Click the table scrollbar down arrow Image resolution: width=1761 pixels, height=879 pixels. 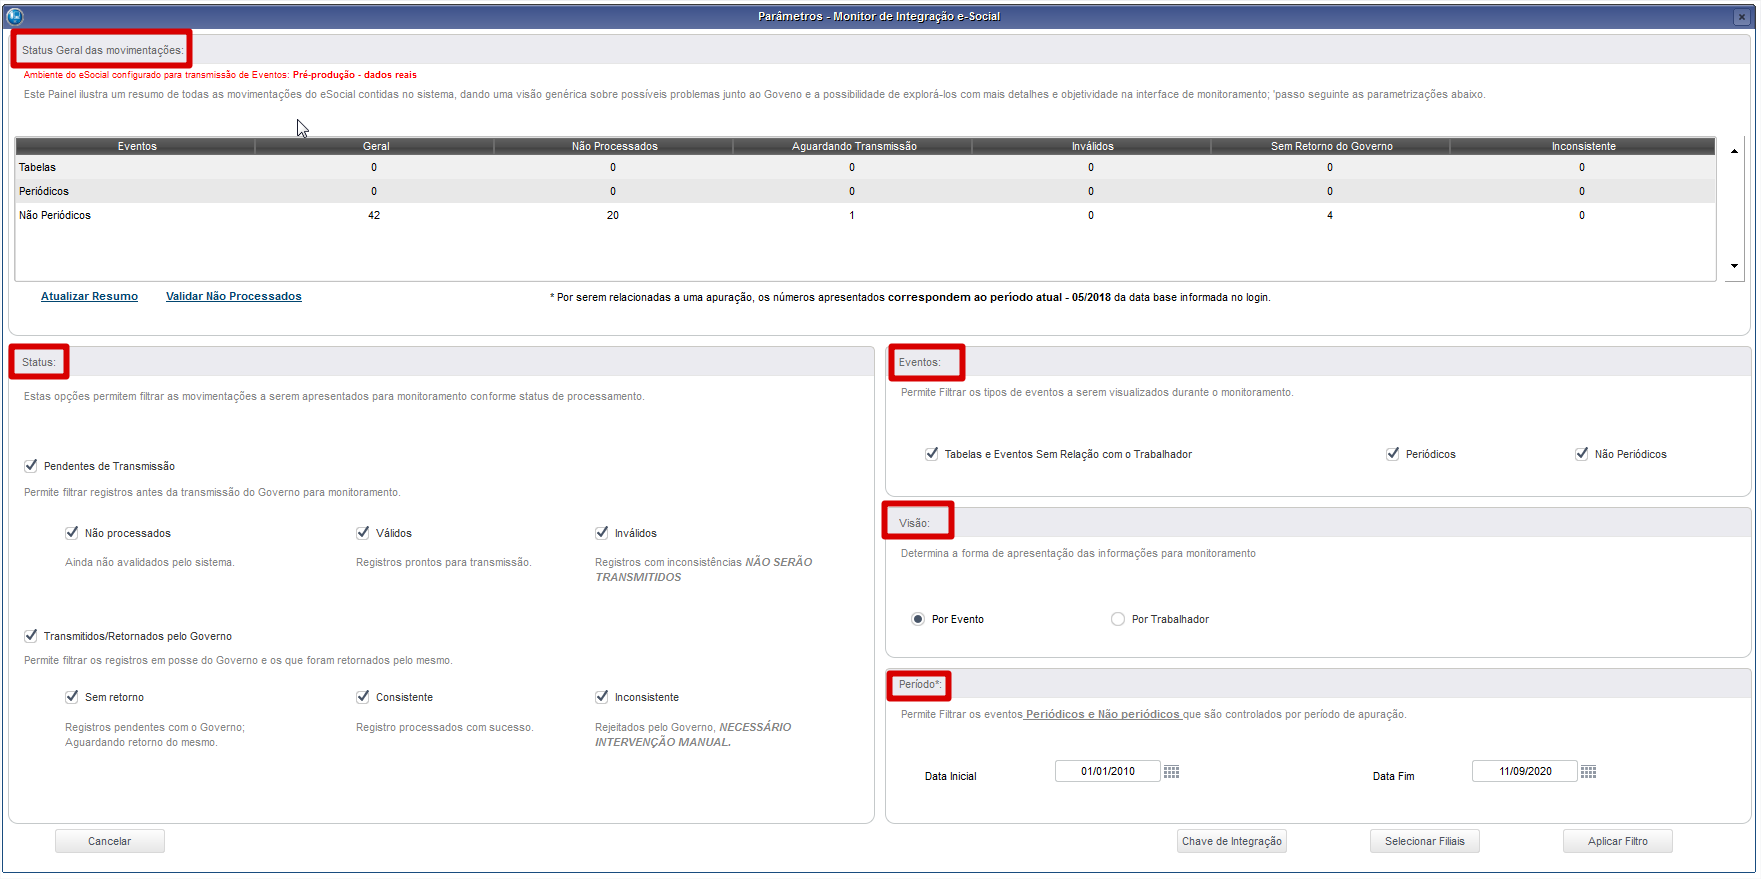(x=1734, y=266)
